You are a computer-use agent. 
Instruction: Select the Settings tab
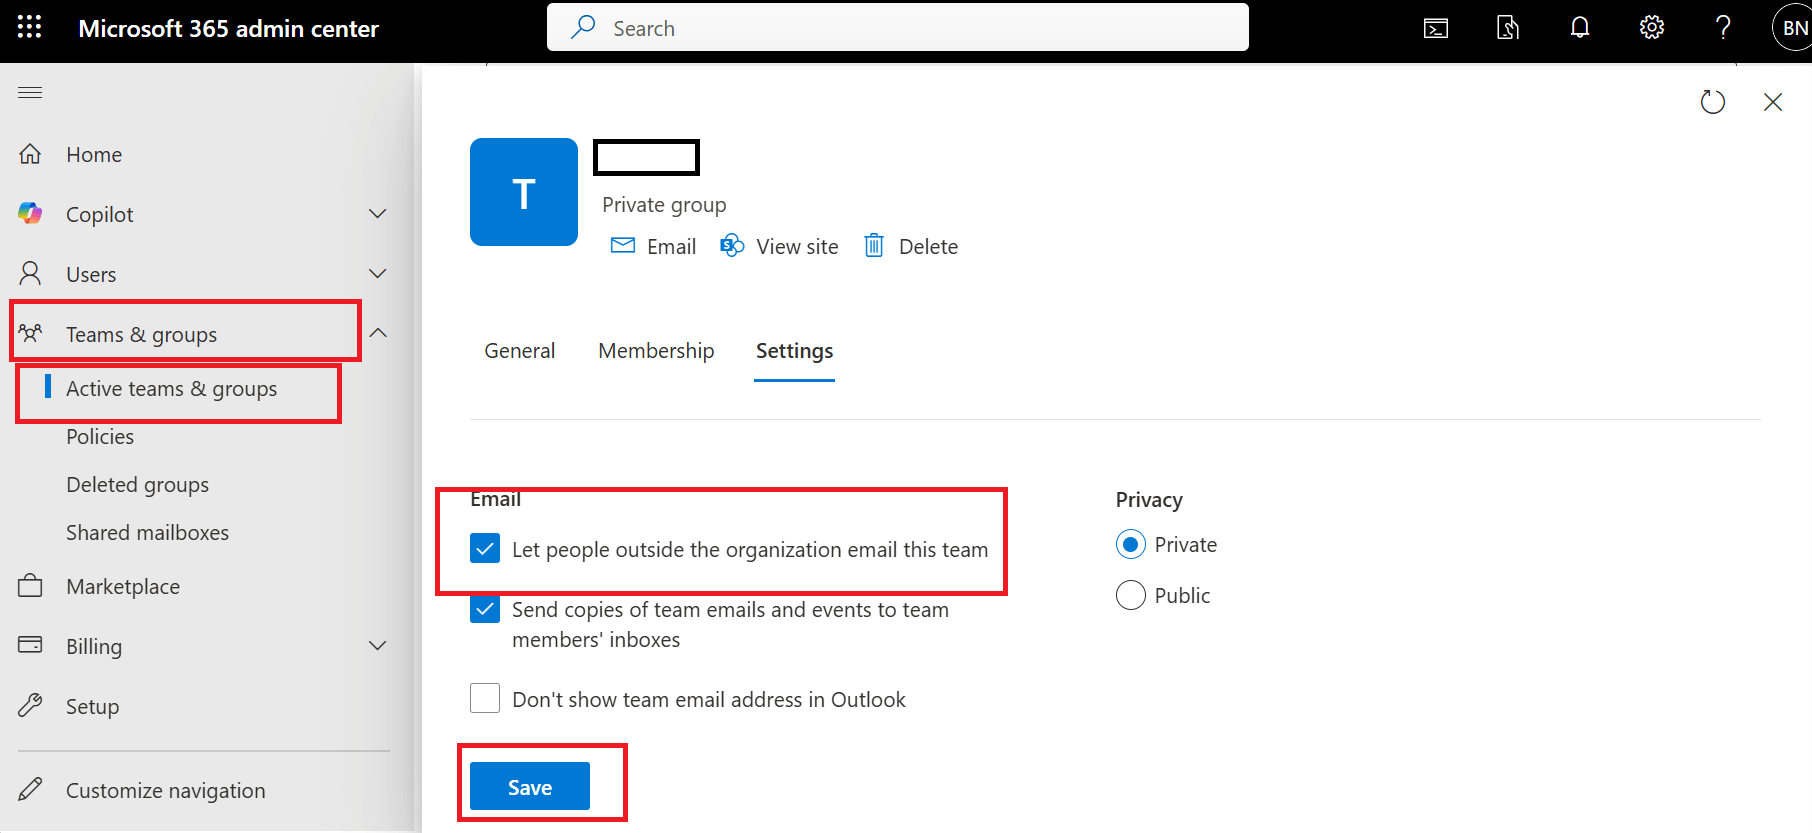pos(795,351)
